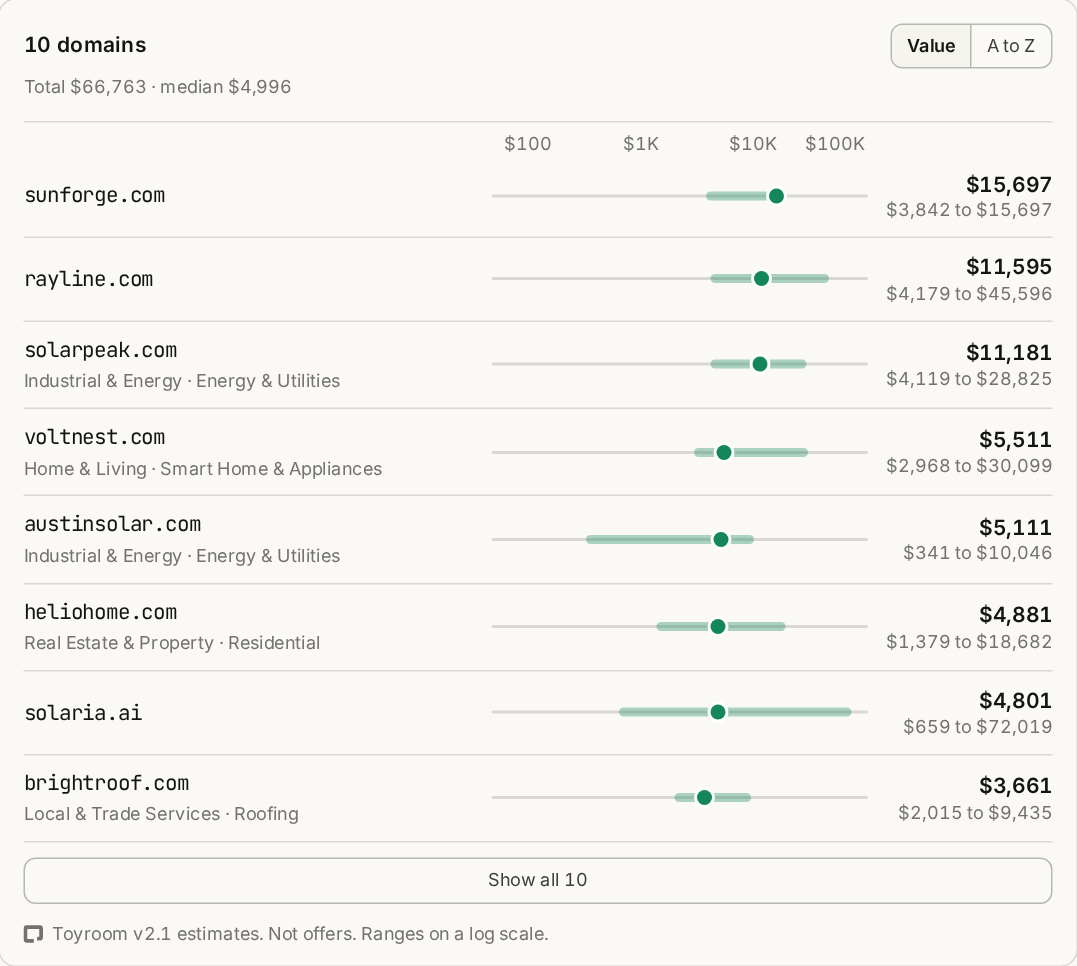This screenshot has width=1077, height=966.
Task: Click the Toyroom logo icon in footer
Action: [33, 934]
